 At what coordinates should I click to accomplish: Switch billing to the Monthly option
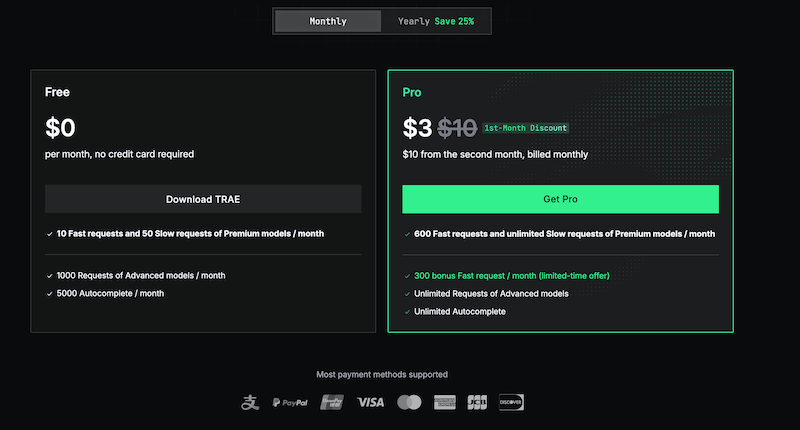328,21
